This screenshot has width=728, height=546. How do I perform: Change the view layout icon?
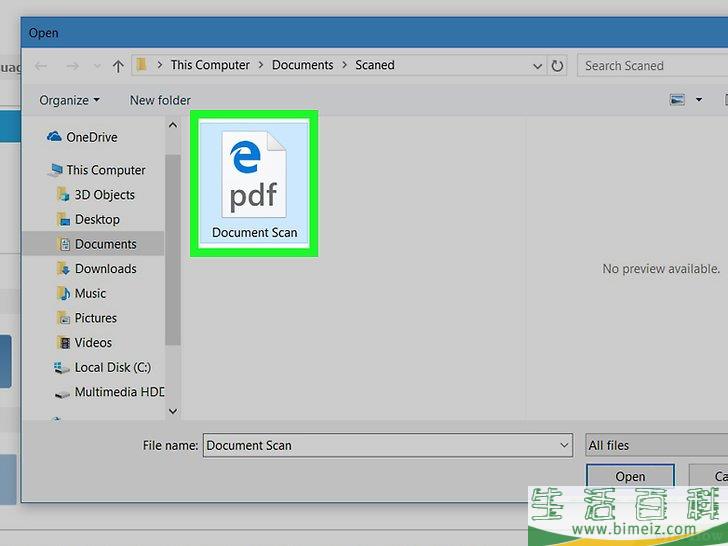pyautogui.click(x=677, y=99)
